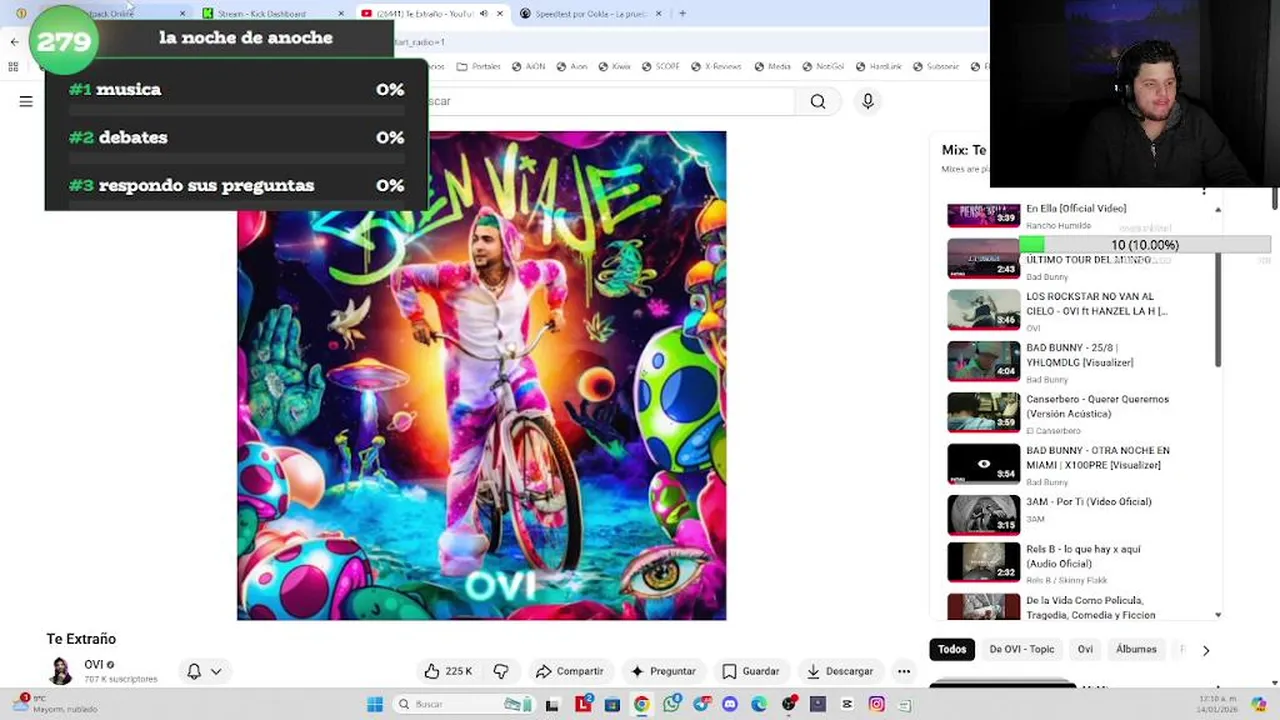Go back with browser back arrow

tap(14, 42)
